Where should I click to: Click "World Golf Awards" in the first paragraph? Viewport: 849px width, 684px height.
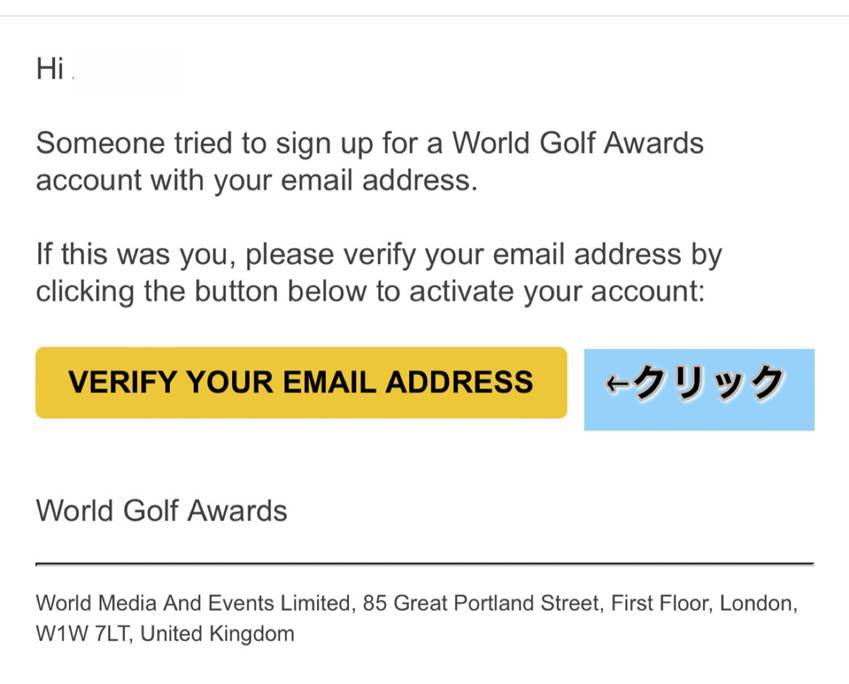tap(578, 143)
